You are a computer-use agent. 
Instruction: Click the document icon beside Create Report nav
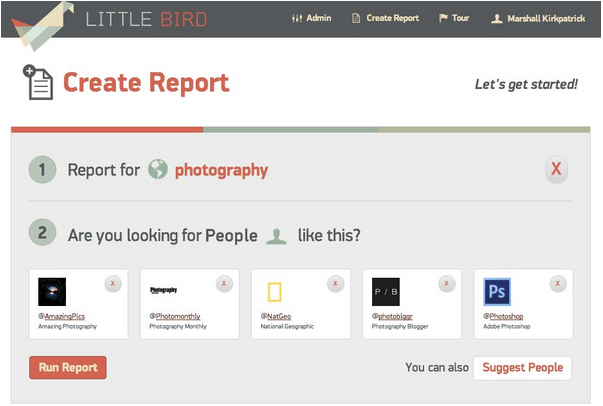click(356, 18)
